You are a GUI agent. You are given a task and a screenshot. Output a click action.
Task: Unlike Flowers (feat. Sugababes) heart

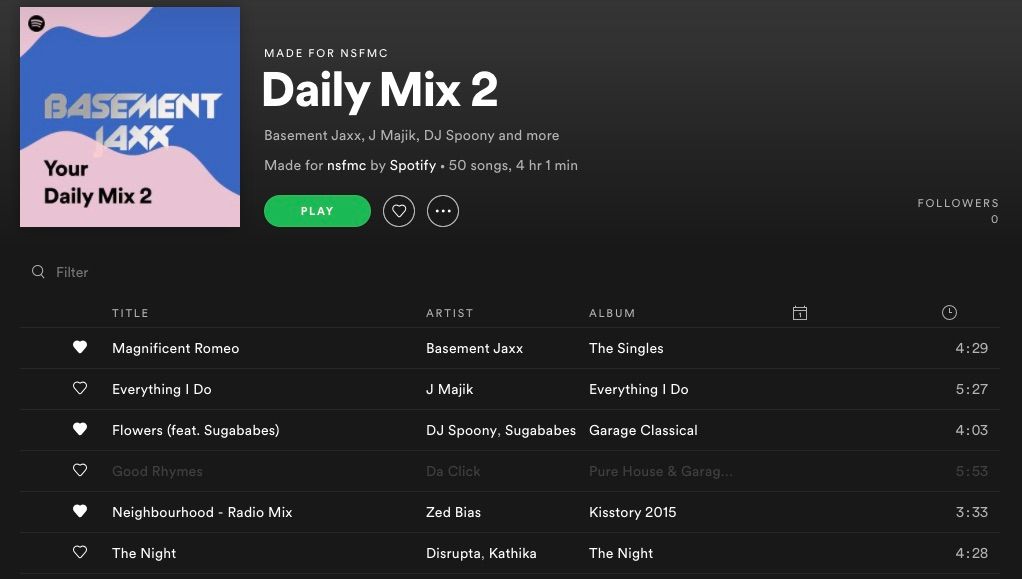(80, 429)
